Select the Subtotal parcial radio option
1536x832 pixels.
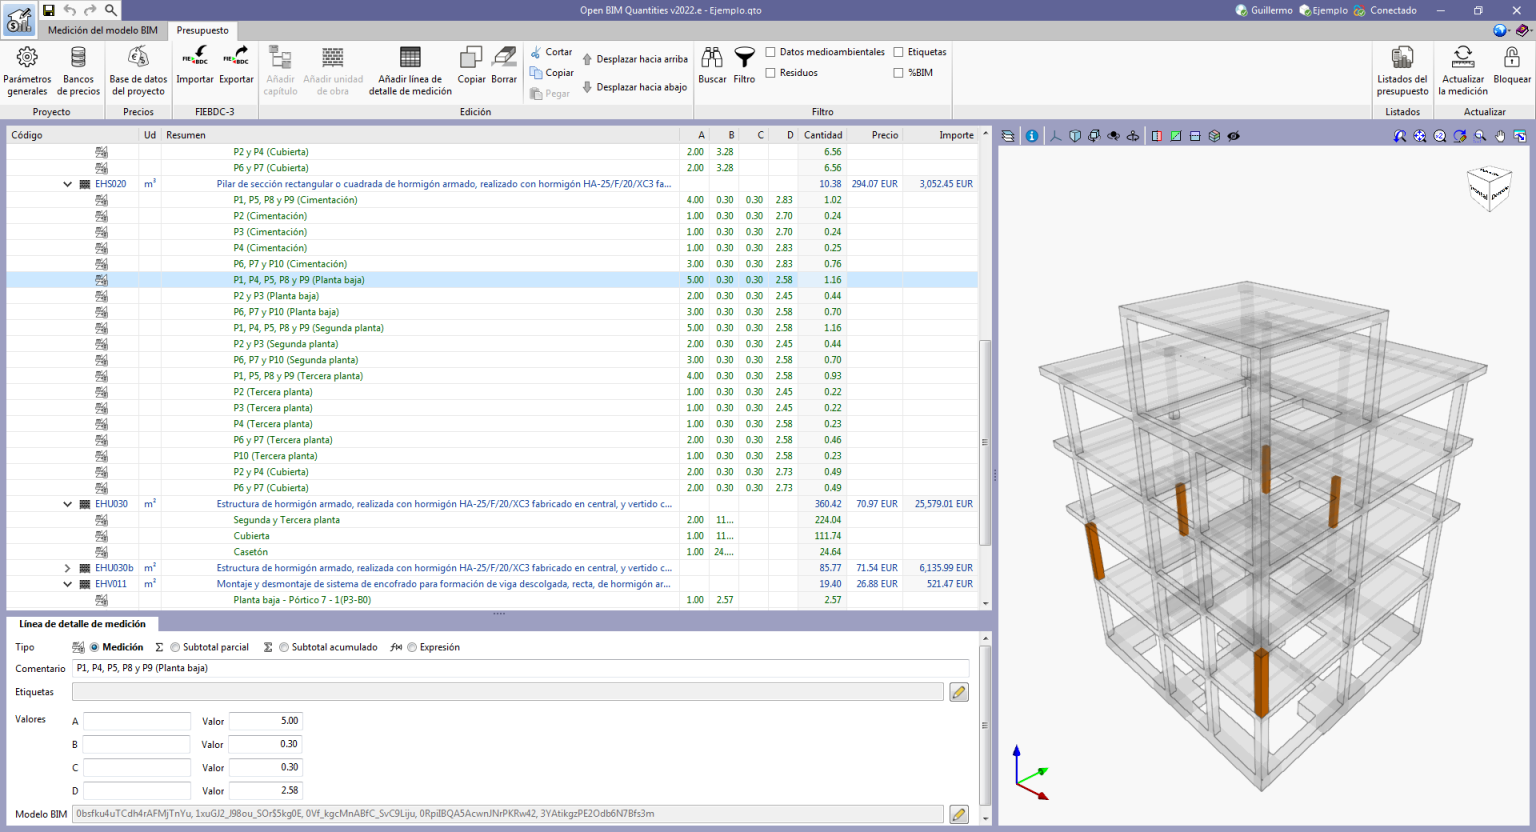point(175,648)
